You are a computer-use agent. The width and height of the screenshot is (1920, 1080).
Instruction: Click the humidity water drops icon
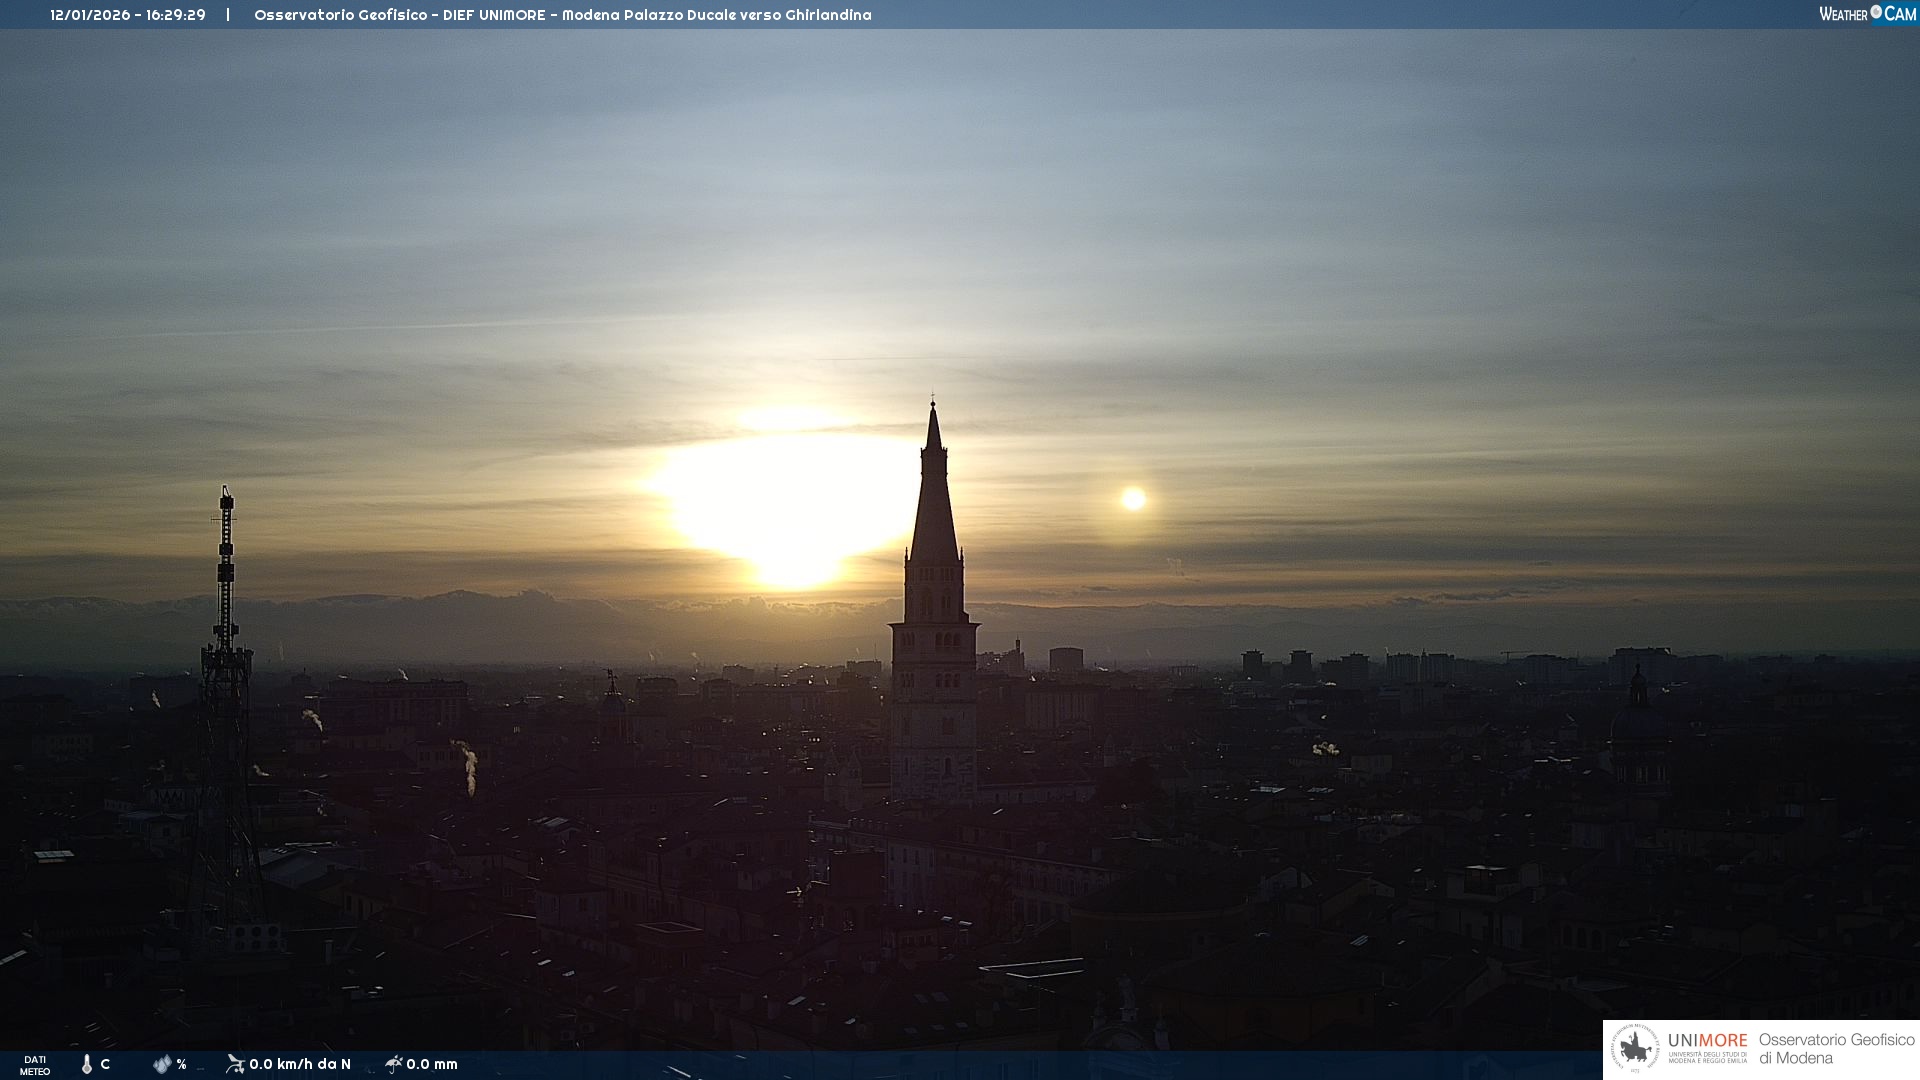pos(162,1064)
